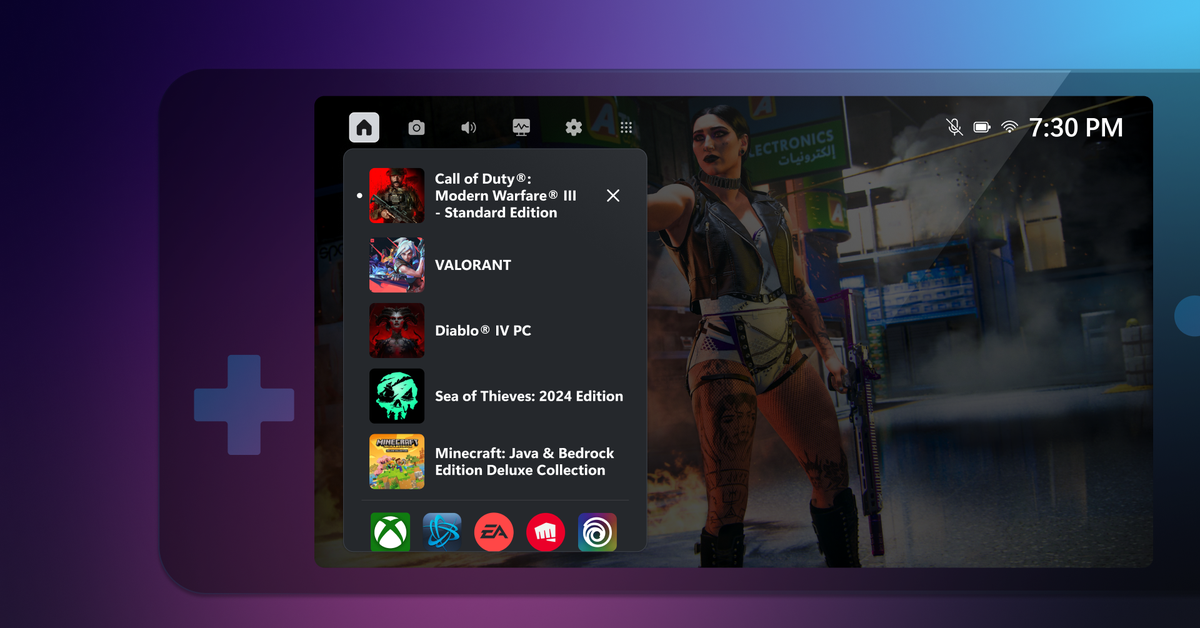The height and width of the screenshot is (628, 1200).
Task: Click the muted microphone status icon
Action: pyautogui.click(x=954, y=127)
